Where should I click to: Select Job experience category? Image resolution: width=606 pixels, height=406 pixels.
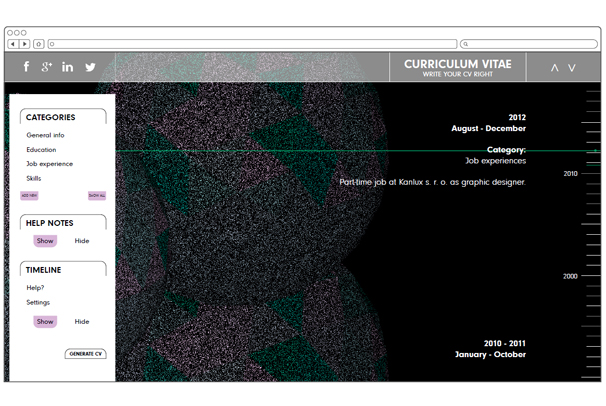49,164
